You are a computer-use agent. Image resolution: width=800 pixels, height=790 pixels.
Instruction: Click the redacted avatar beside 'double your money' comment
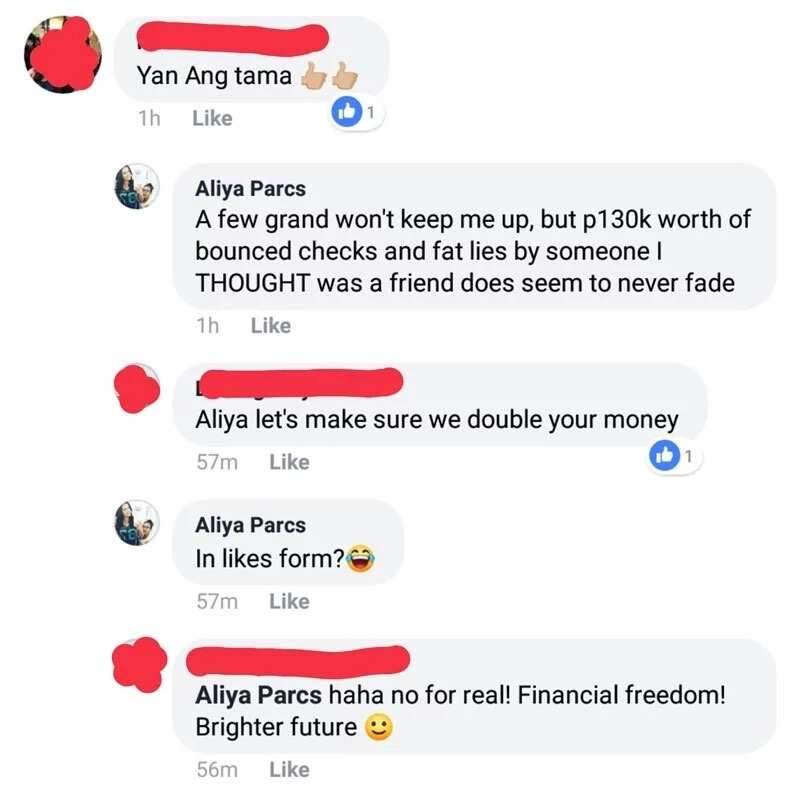tap(137, 388)
